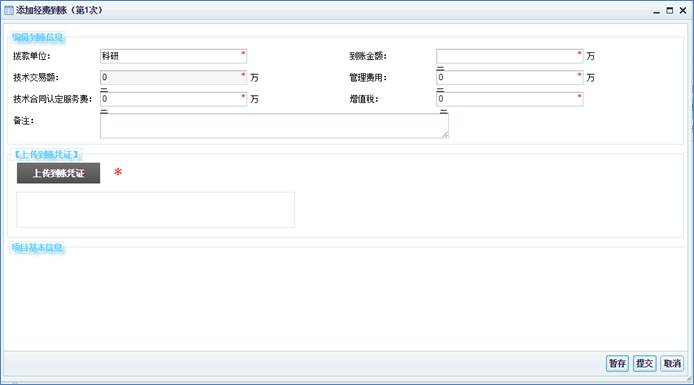This screenshot has width=694, height=385.
Task: Toggle the 【上传到账凭证】 section header
Action: [x=46, y=154]
